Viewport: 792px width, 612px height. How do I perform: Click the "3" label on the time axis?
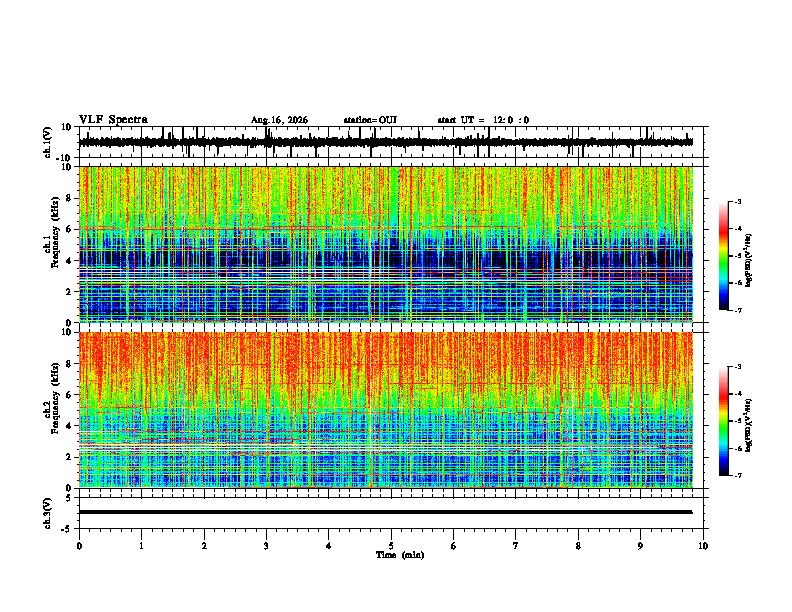pyautogui.click(x=266, y=546)
